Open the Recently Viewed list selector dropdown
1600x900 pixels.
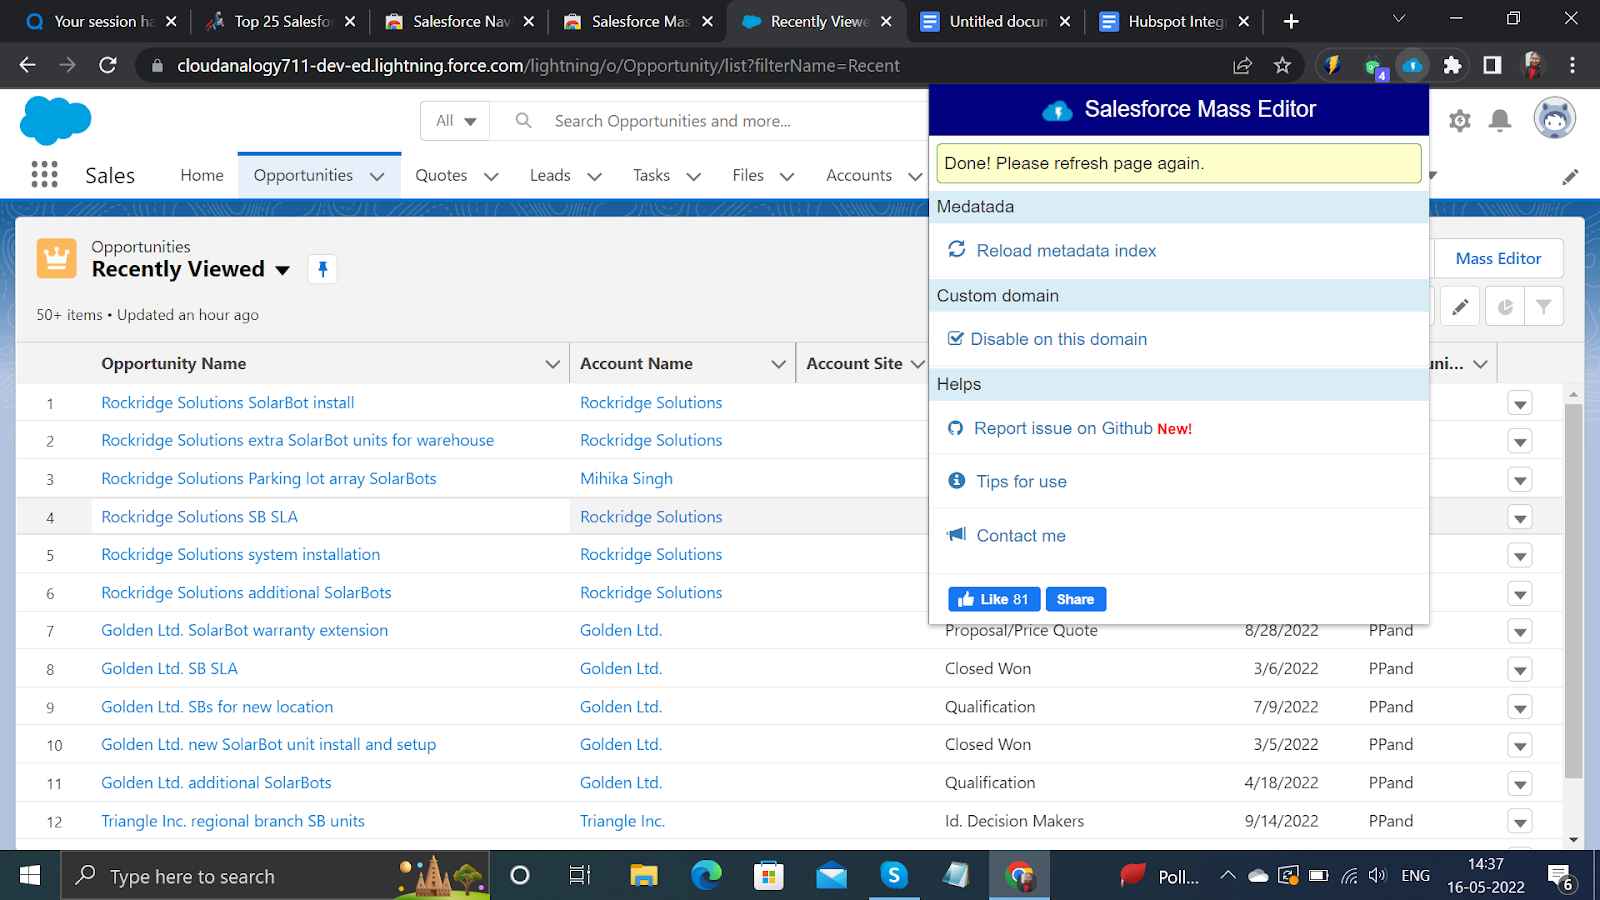(283, 270)
